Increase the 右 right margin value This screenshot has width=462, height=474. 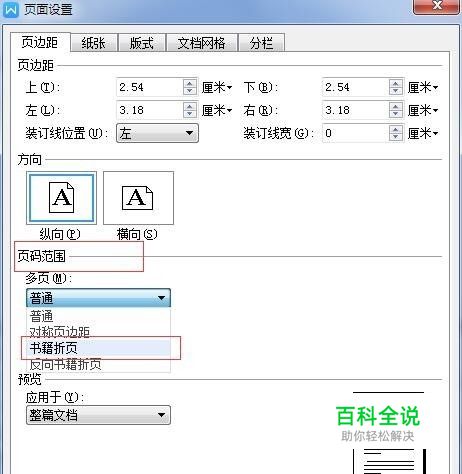point(396,106)
